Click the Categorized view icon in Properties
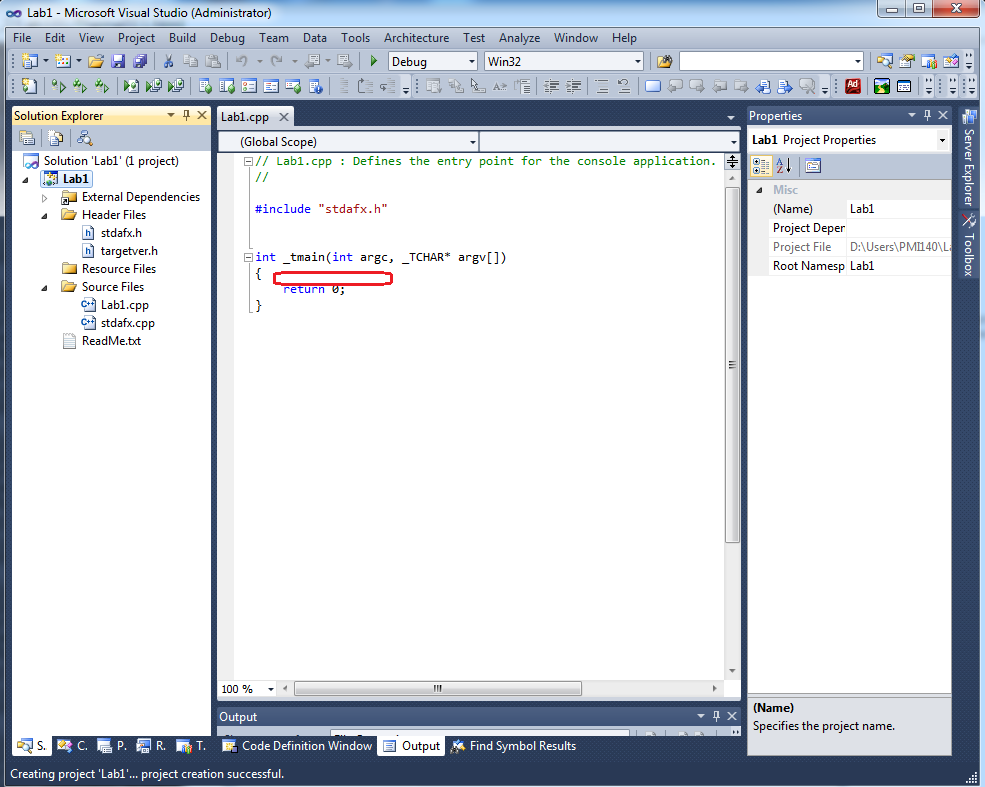Viewport: 985px width, 787px height. (x=761, y=165)
